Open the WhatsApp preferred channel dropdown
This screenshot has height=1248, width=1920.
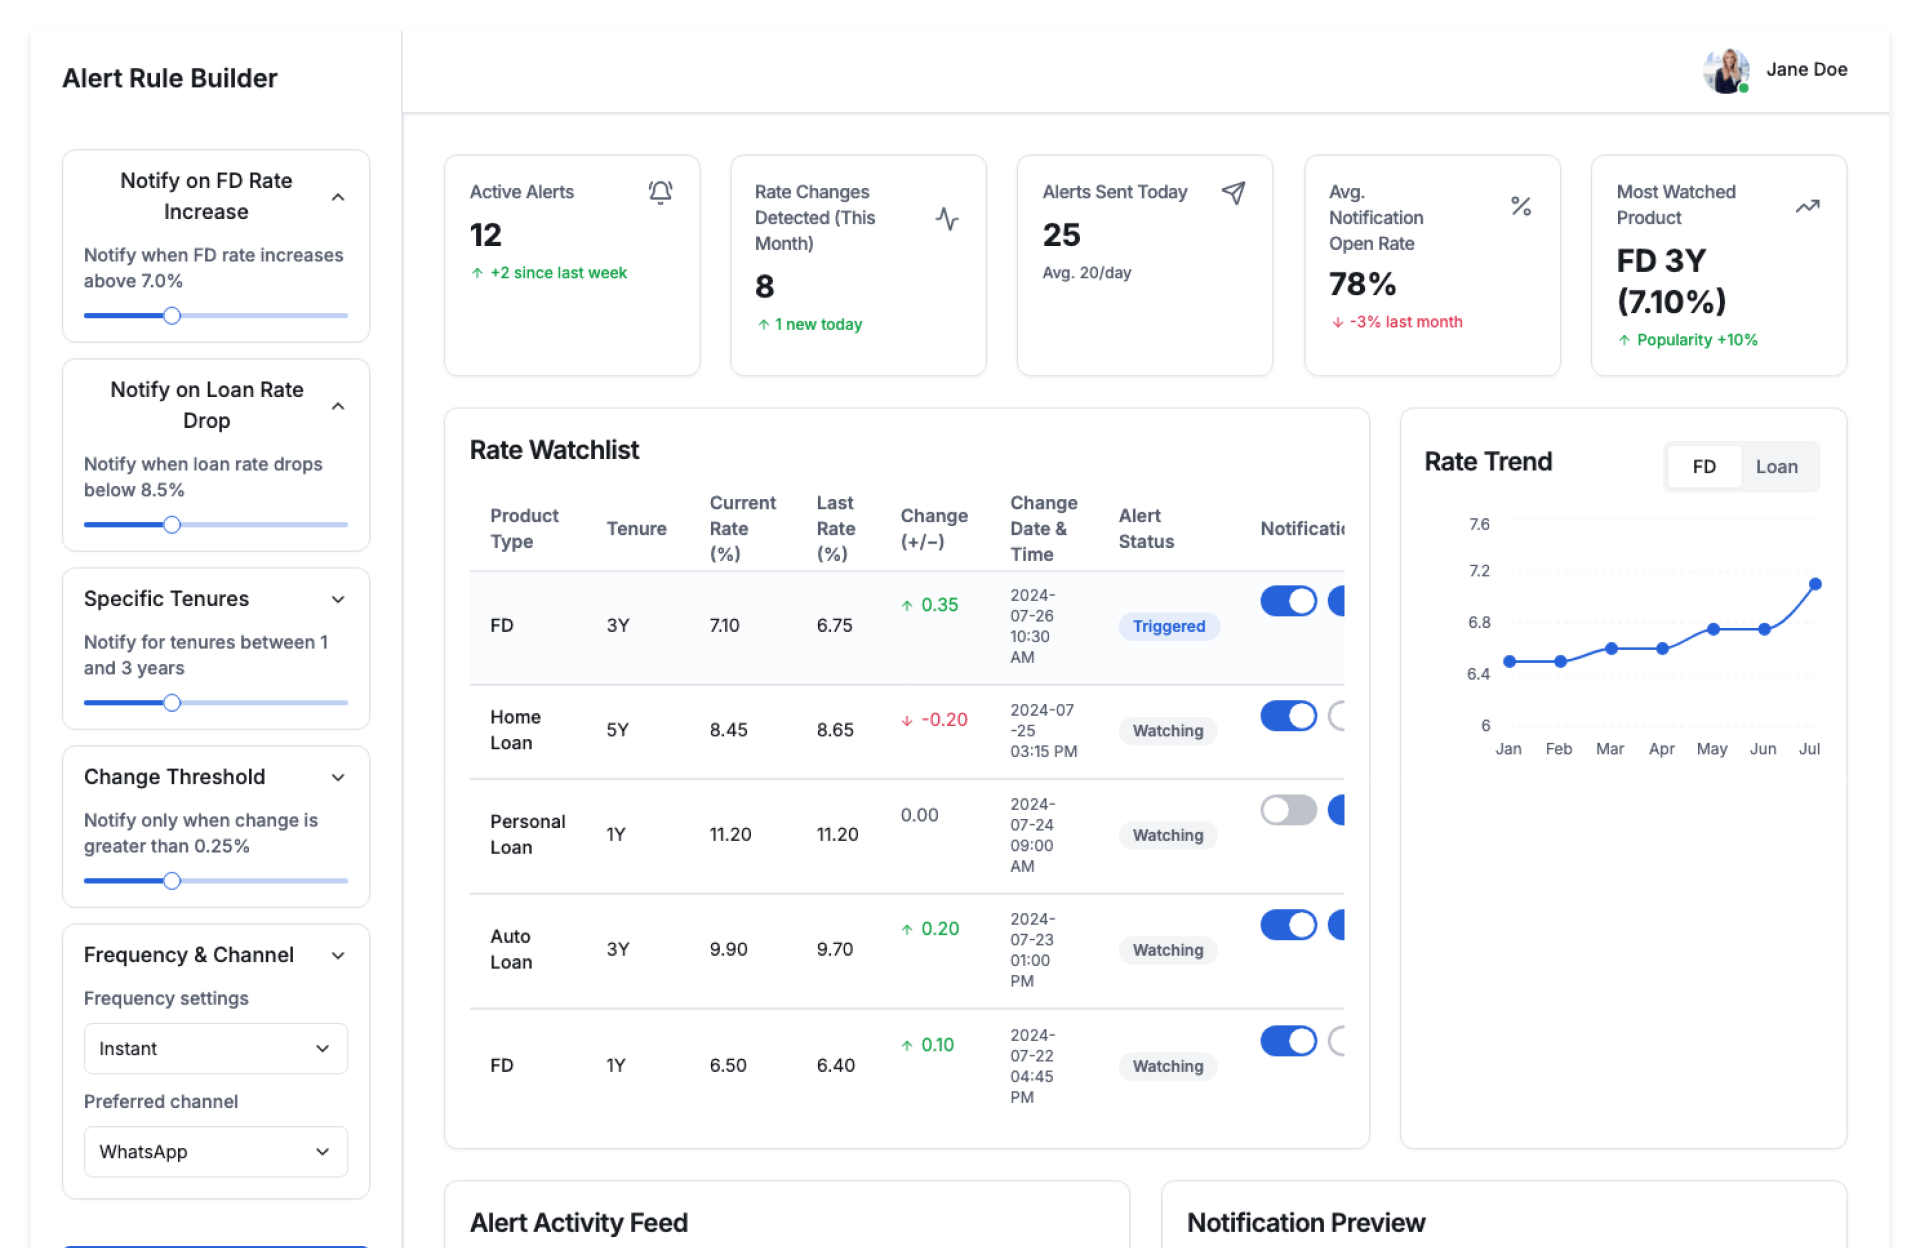tap(215, 1151)
